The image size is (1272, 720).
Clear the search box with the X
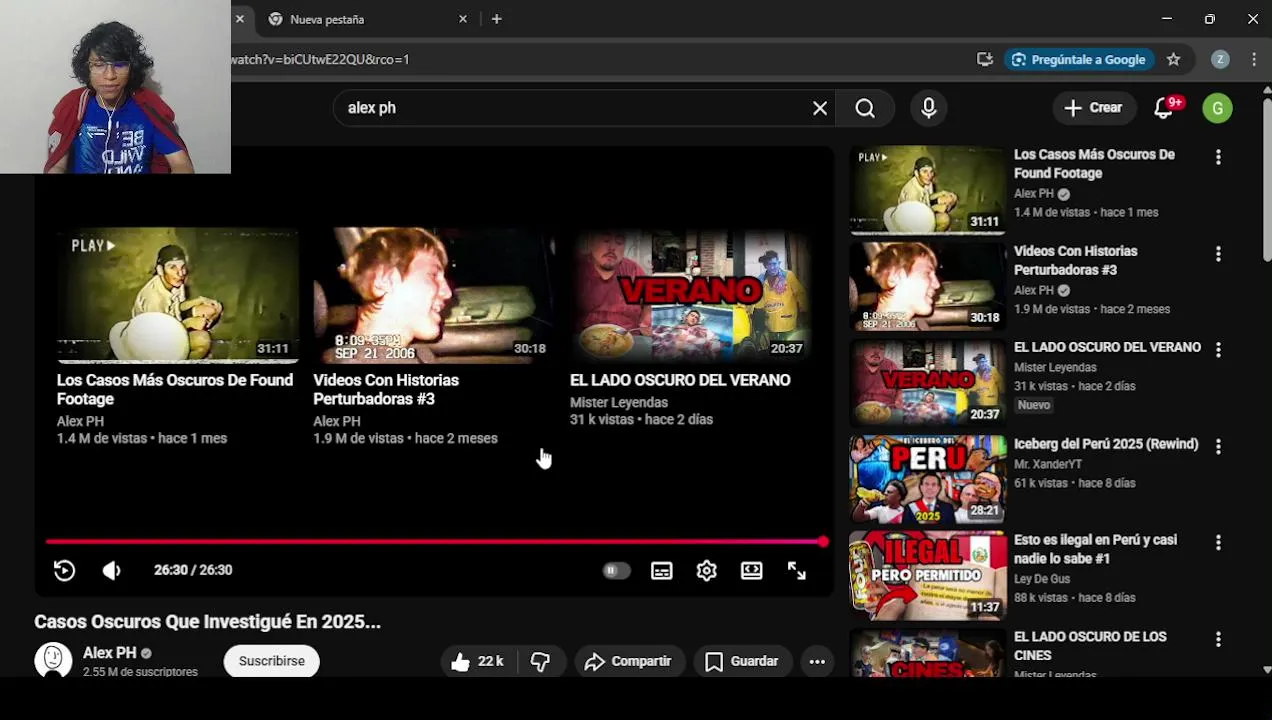(820, 108)
